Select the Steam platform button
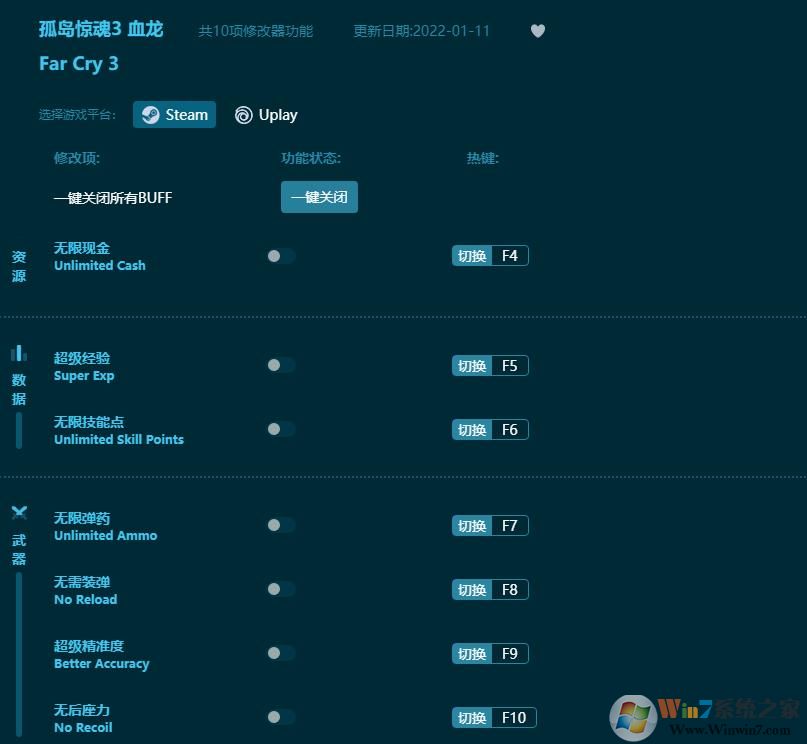The width and height of the screenshot is (807, 744). coord(174,114)
